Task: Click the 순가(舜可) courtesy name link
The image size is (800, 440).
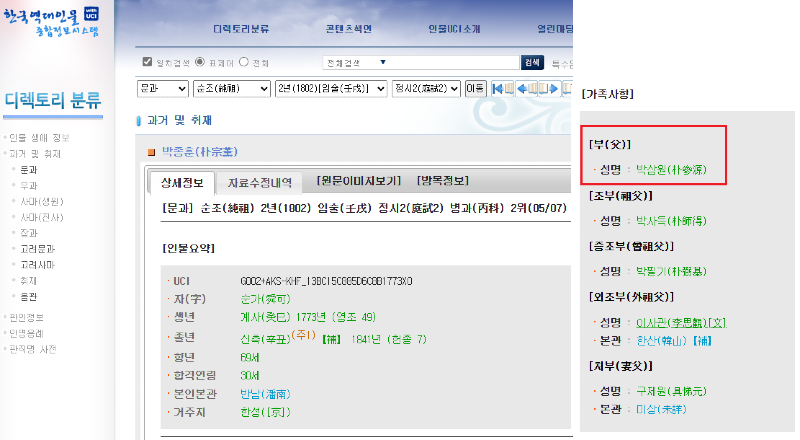Action: coord(265,299)
